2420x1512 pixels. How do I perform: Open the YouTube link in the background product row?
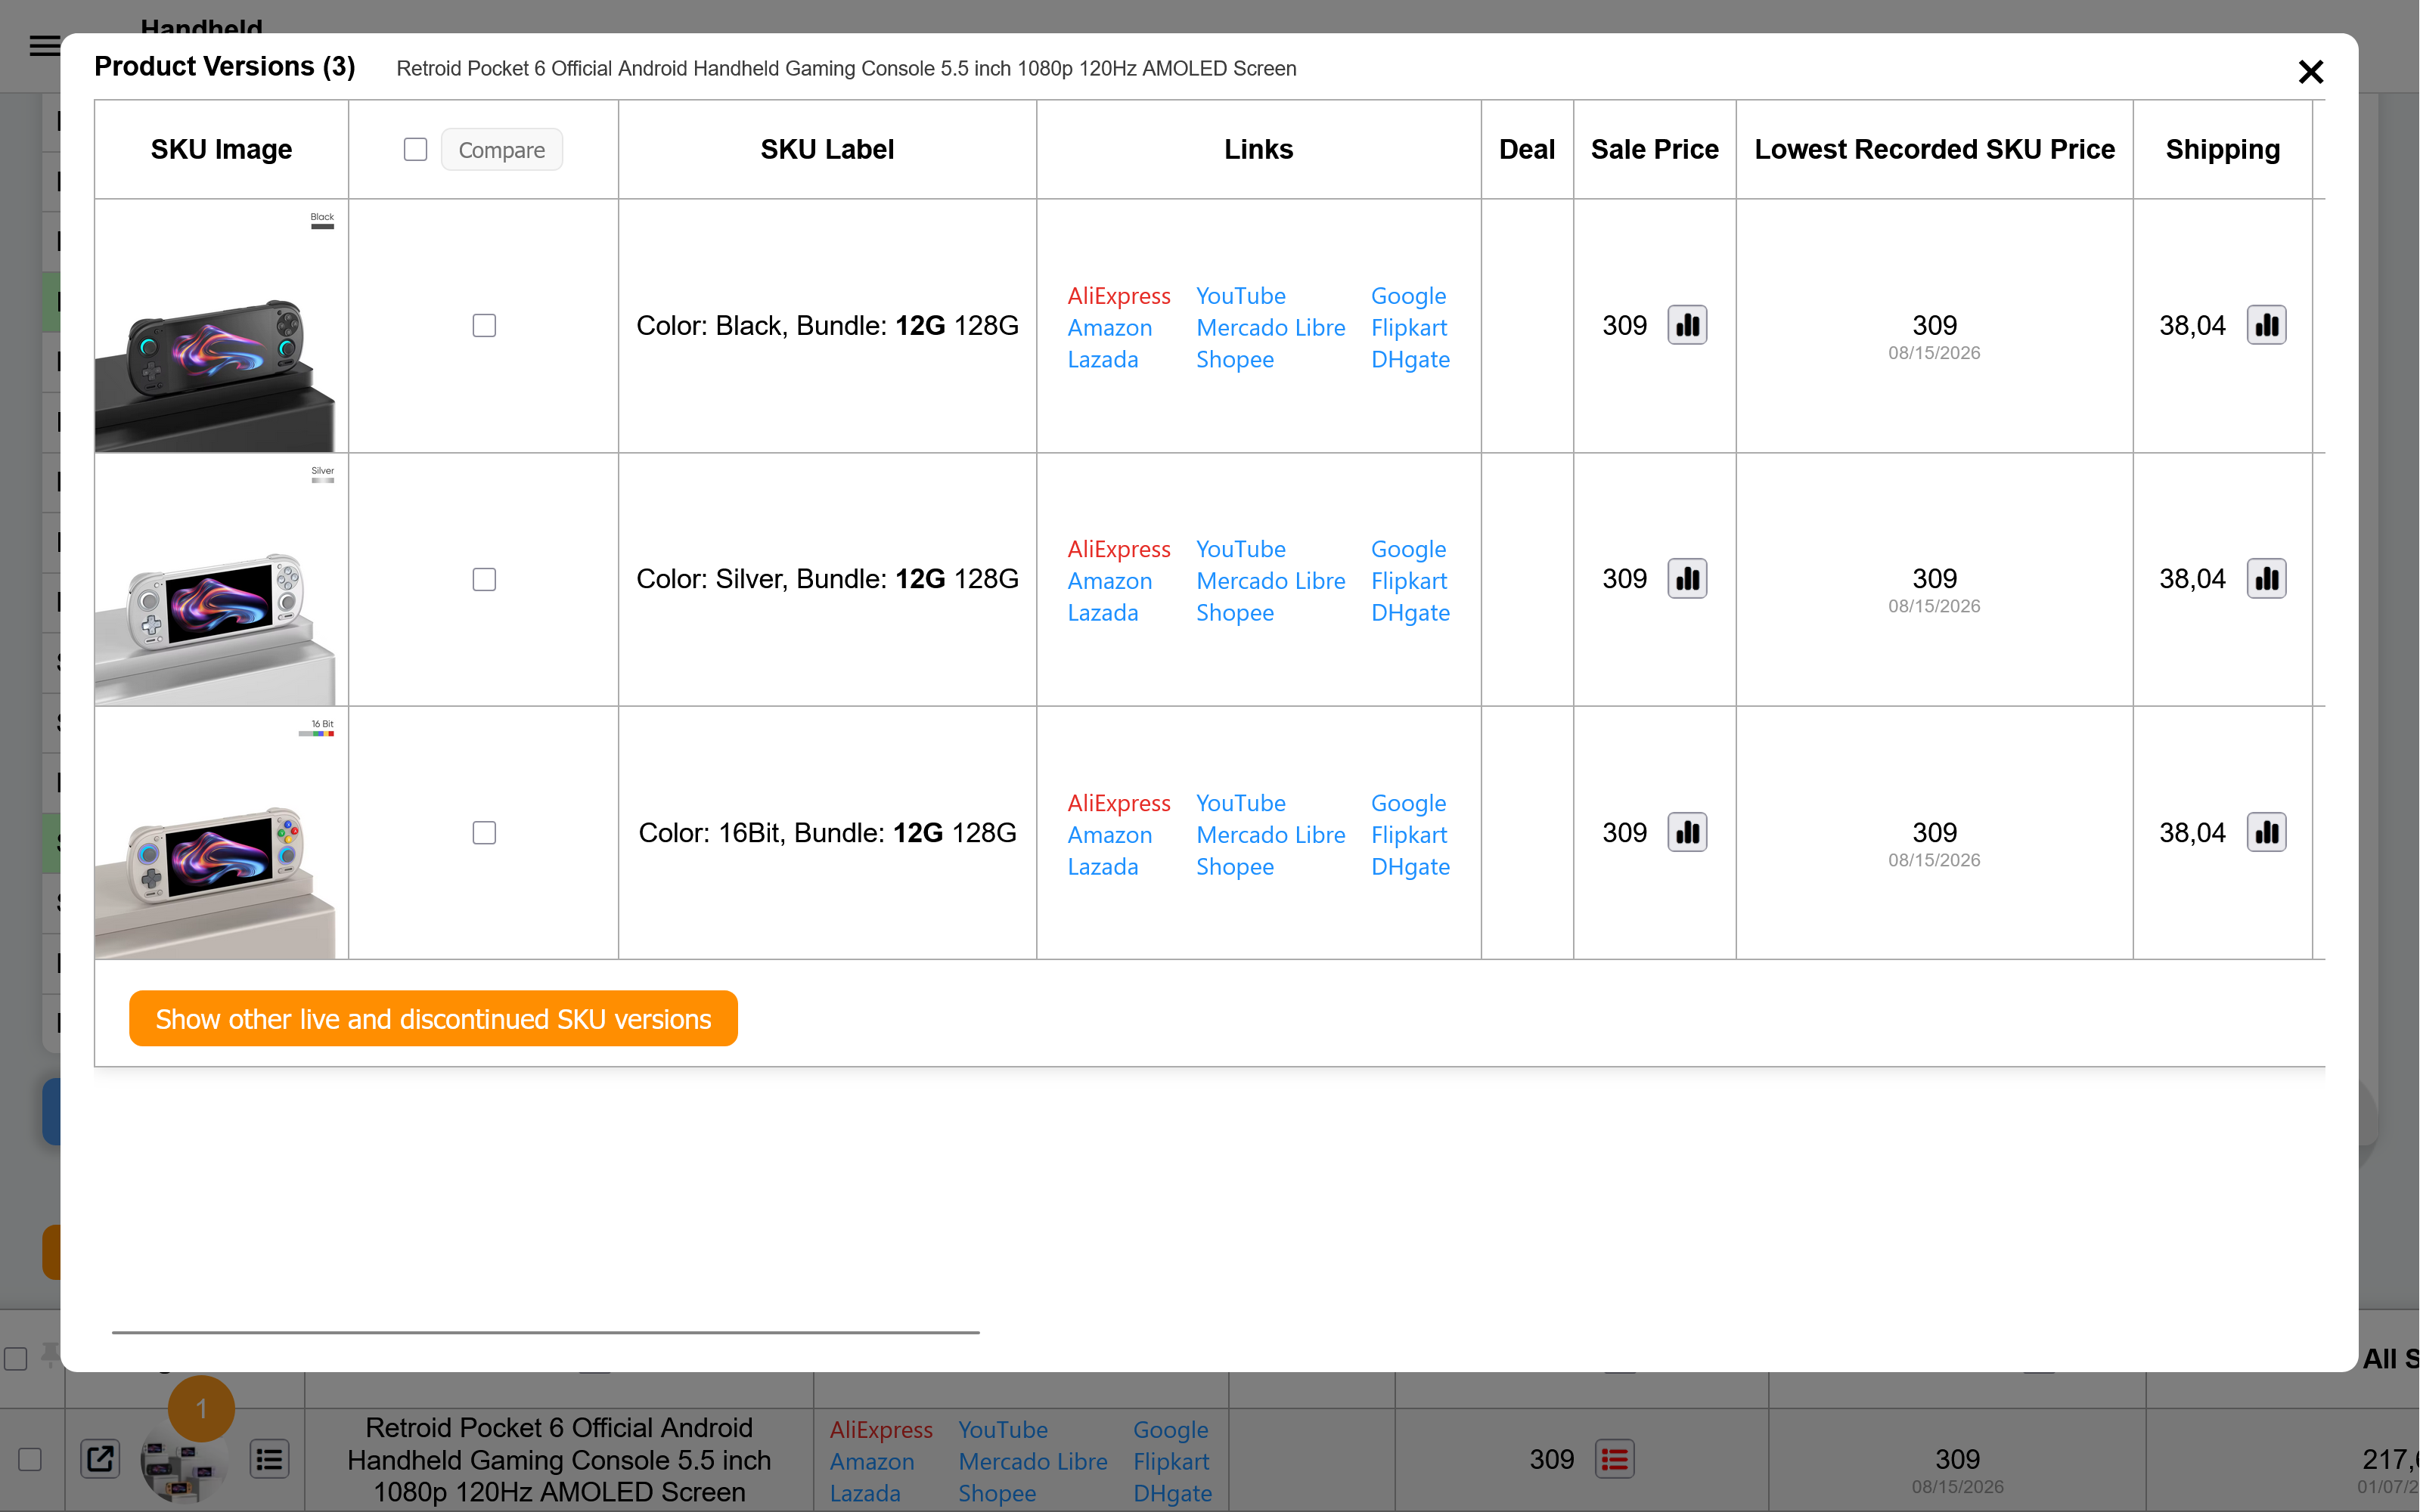pyautogui.click(x=1002, y=1430)
